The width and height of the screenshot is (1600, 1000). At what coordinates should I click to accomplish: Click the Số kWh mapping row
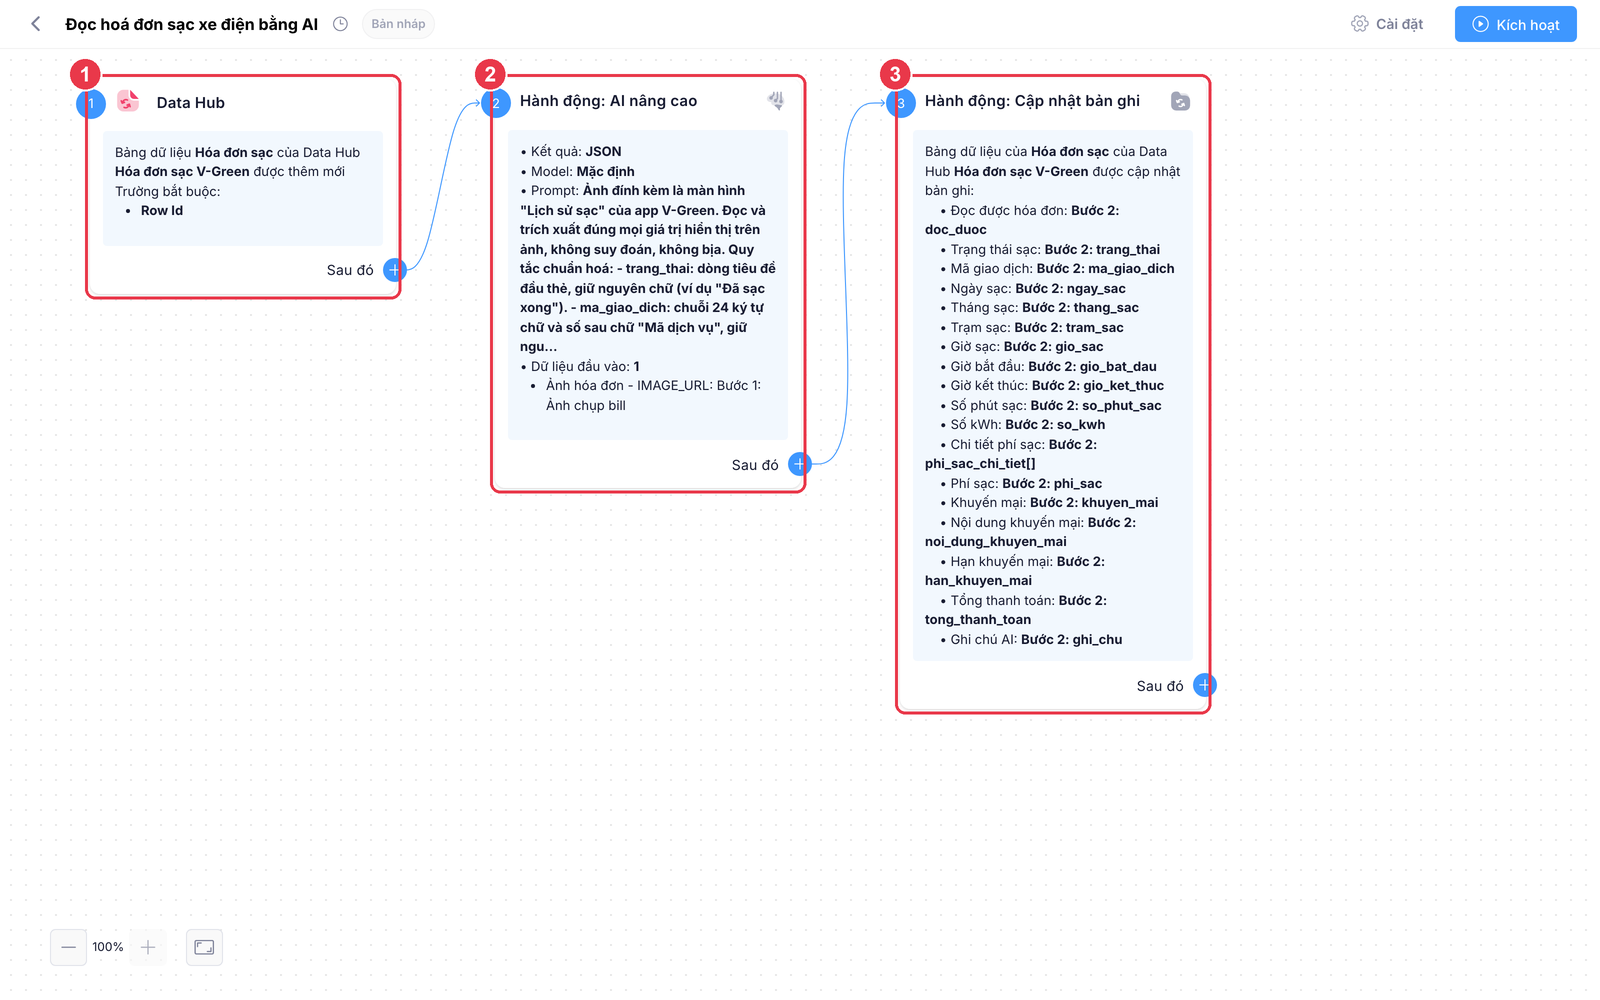tap(1023, 424)
